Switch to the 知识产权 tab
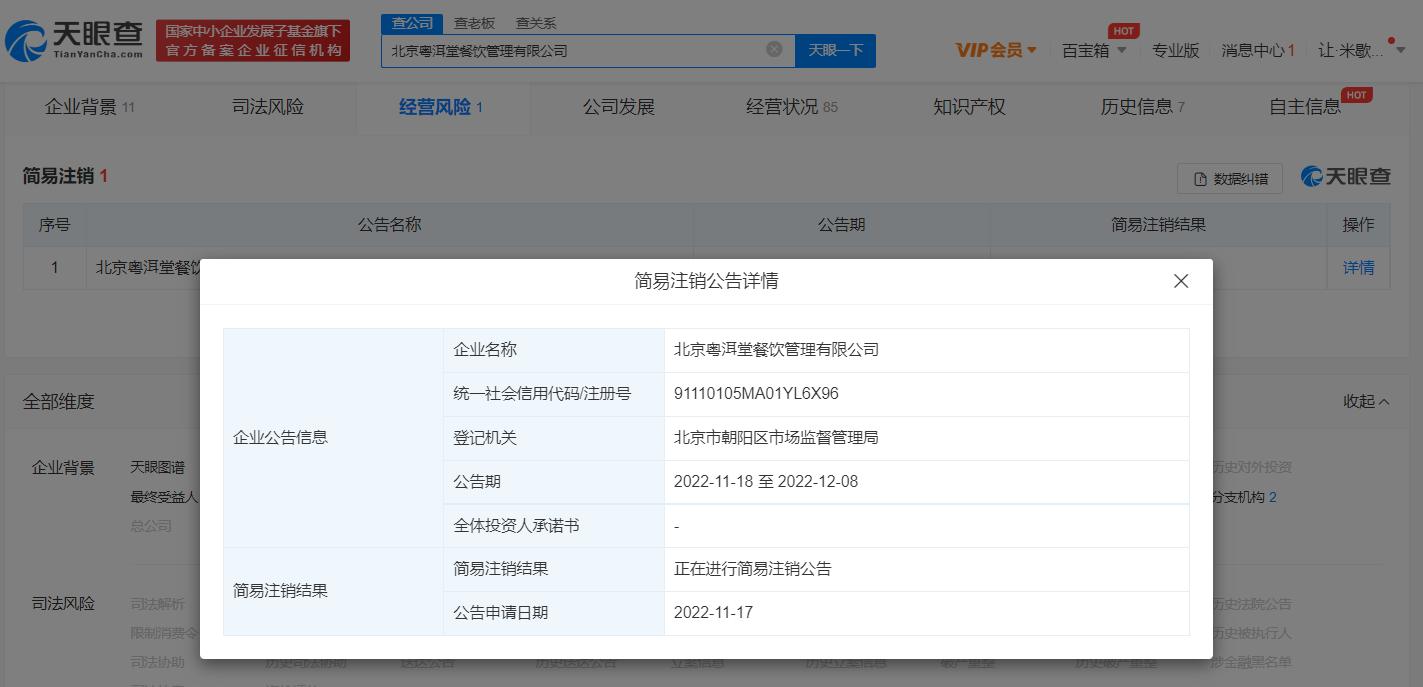The image size is (1423, 687). pos(967,106)
